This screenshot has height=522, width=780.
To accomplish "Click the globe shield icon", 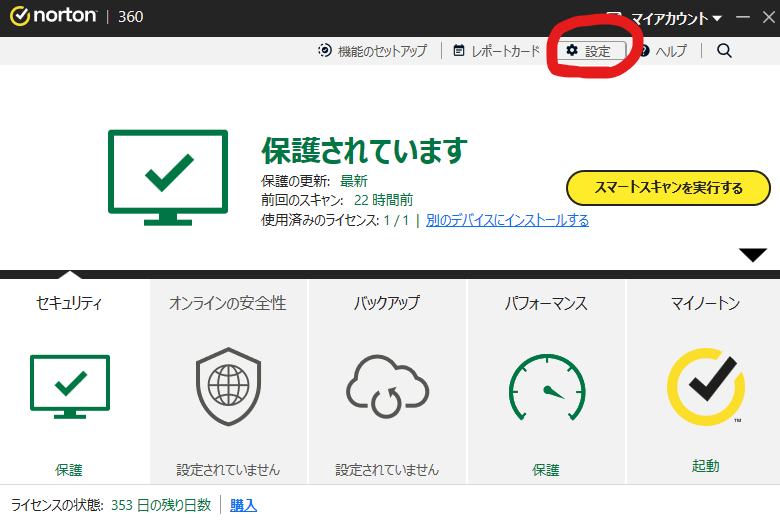I will [x=228, y=387].
